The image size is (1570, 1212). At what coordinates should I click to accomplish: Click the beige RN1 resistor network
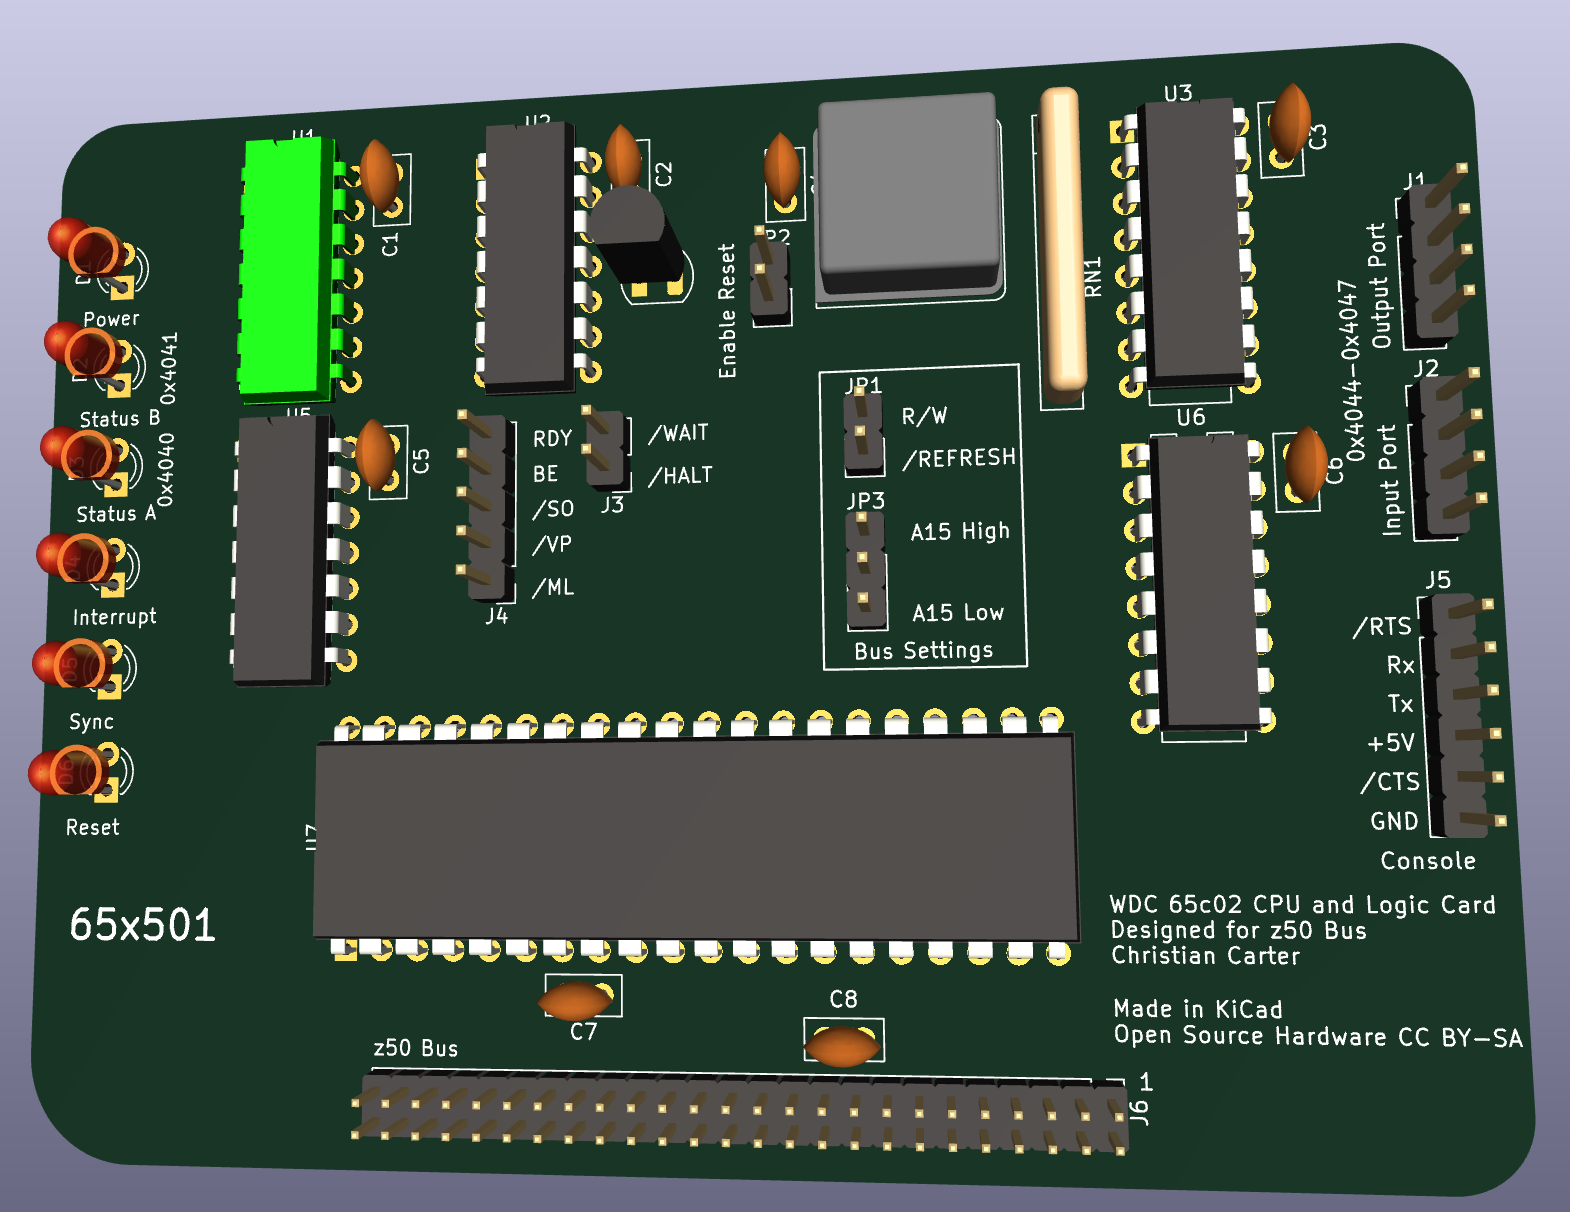pos(1062,240)
